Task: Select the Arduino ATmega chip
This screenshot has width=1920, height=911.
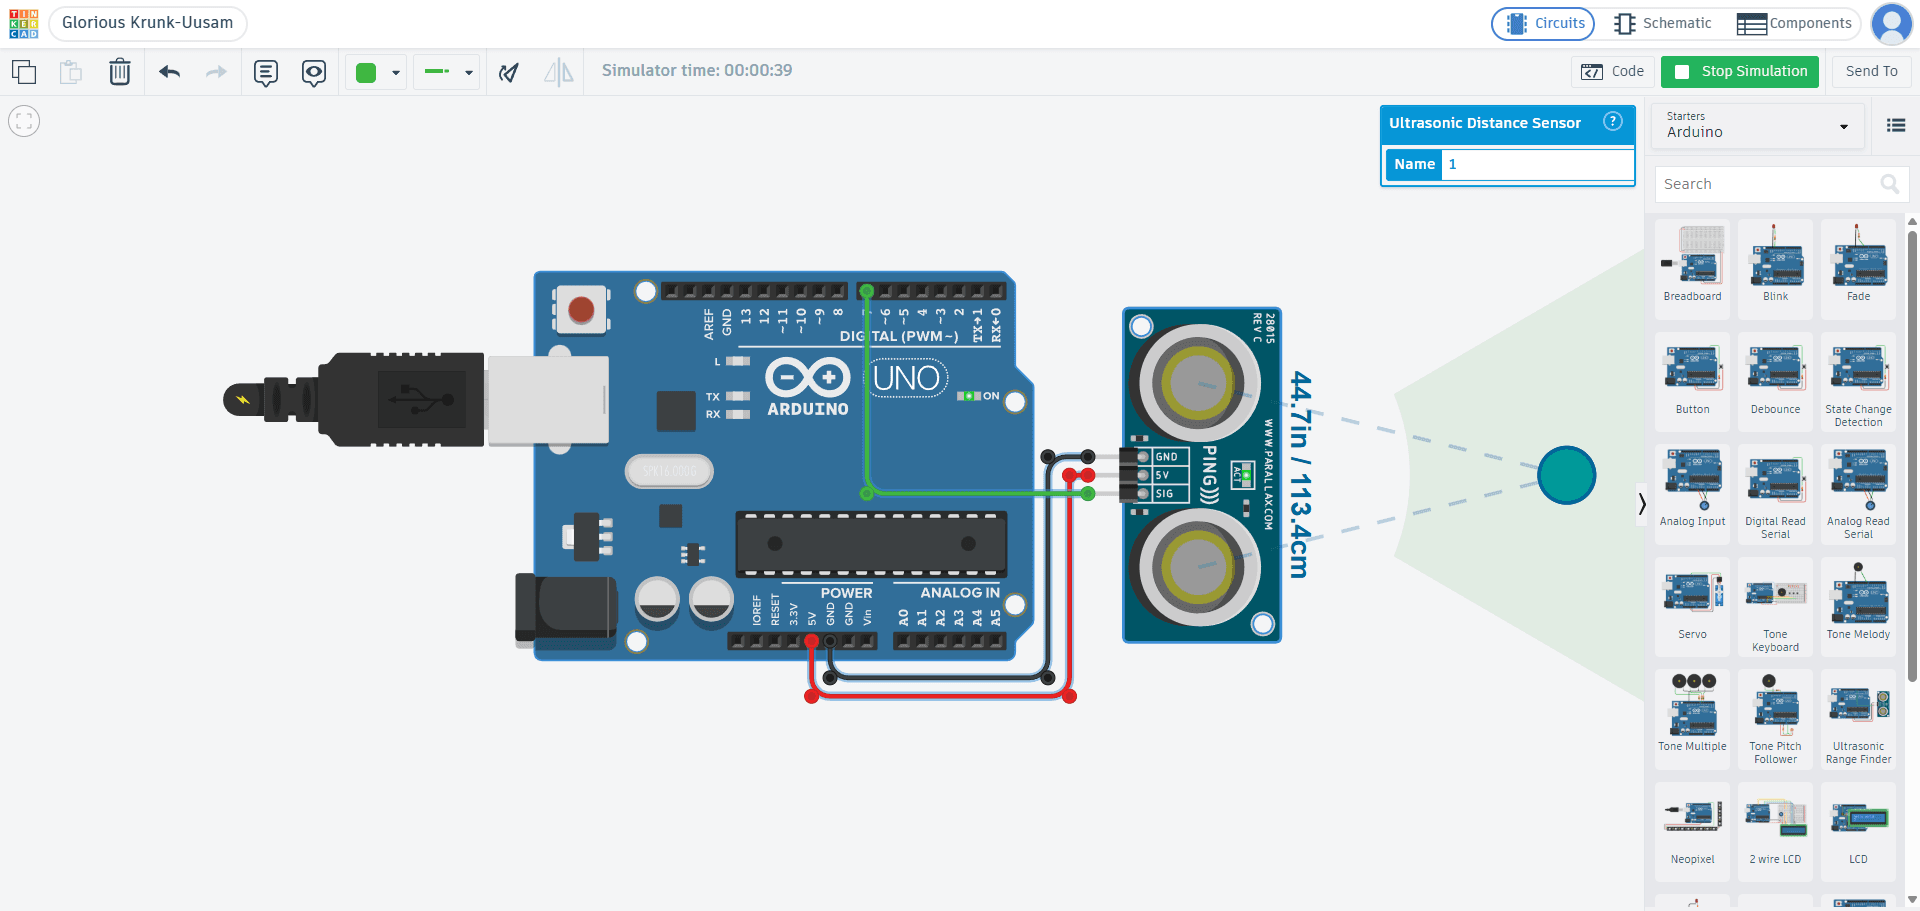Action: [x=871, y=544]
